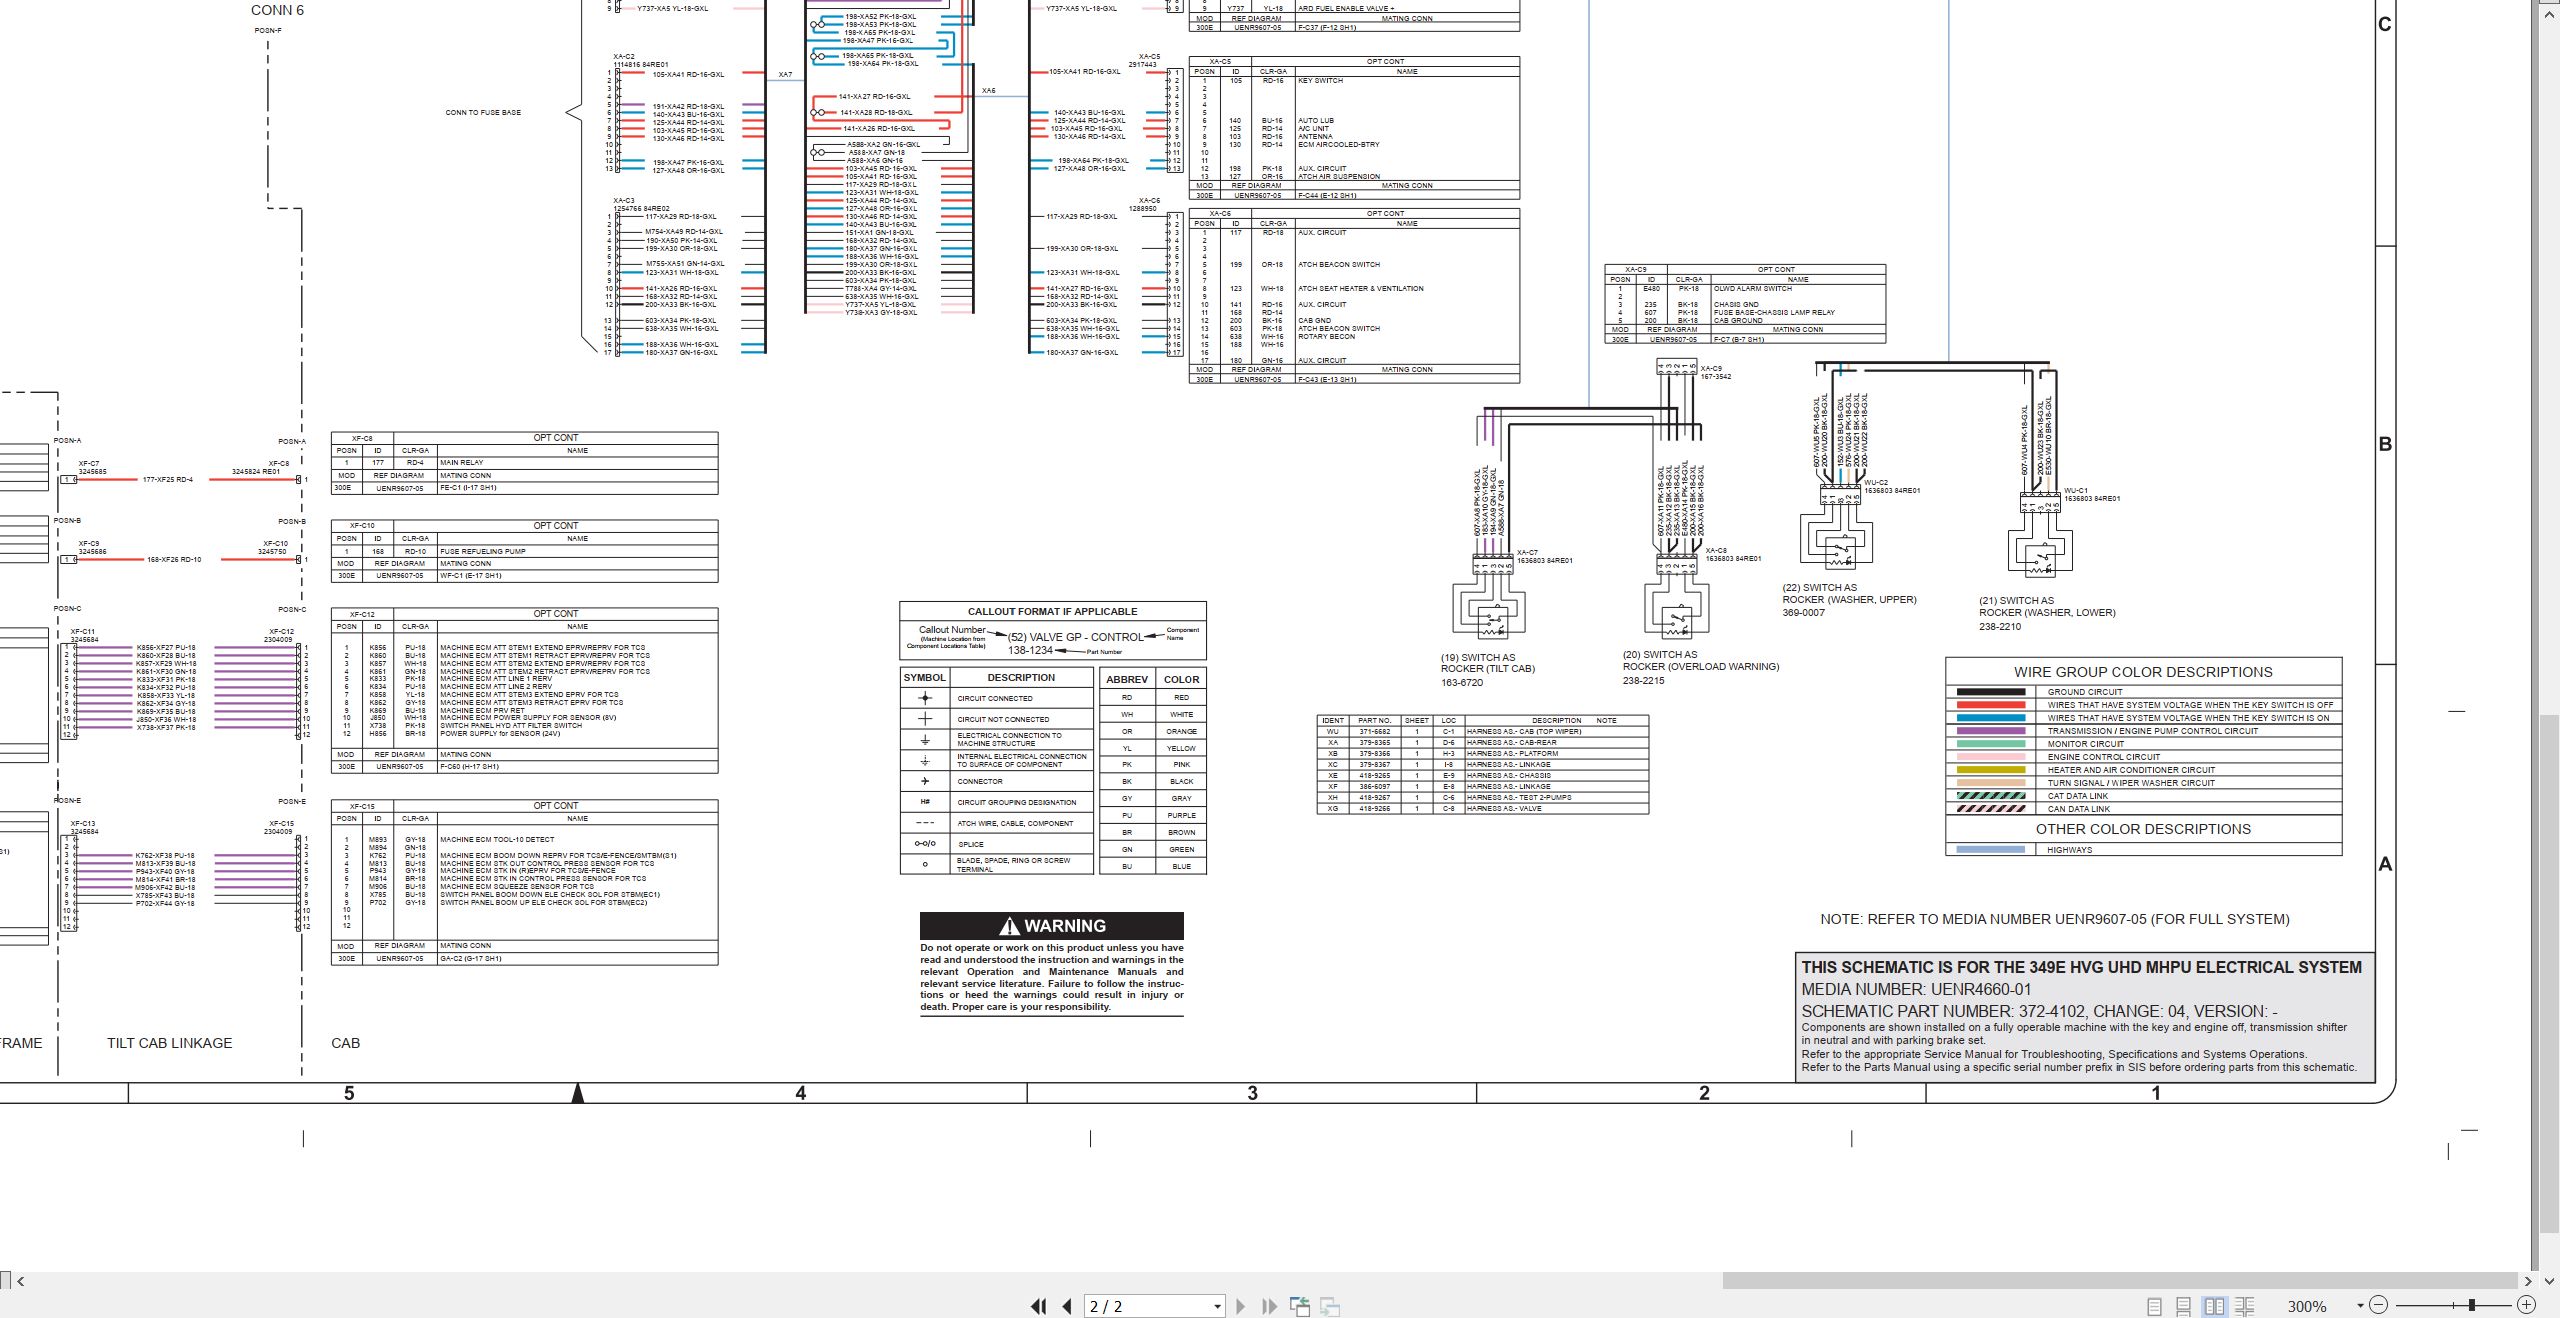Go to the first page

(x=1039, y=1306)
